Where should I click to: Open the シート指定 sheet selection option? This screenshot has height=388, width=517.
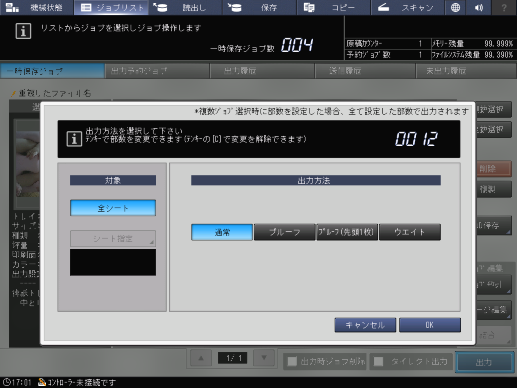pos(113,238)
